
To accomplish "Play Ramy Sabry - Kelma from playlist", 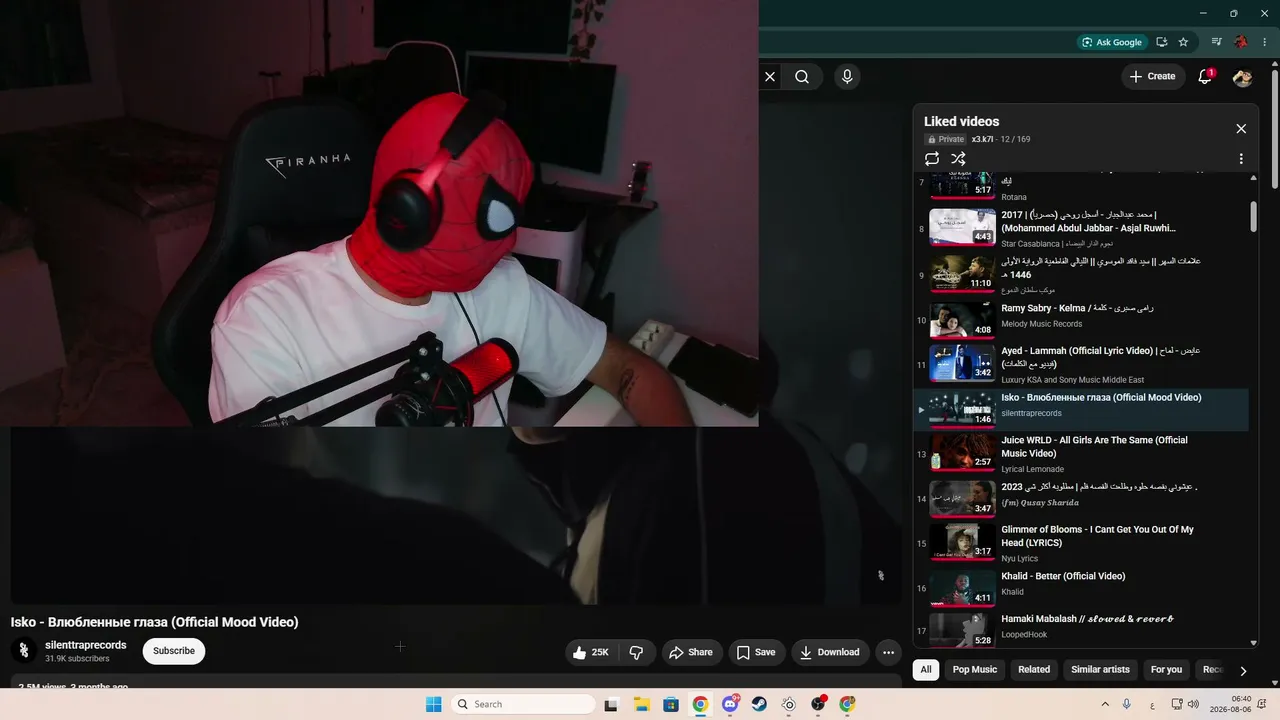I will click(x=1083, y=320).
